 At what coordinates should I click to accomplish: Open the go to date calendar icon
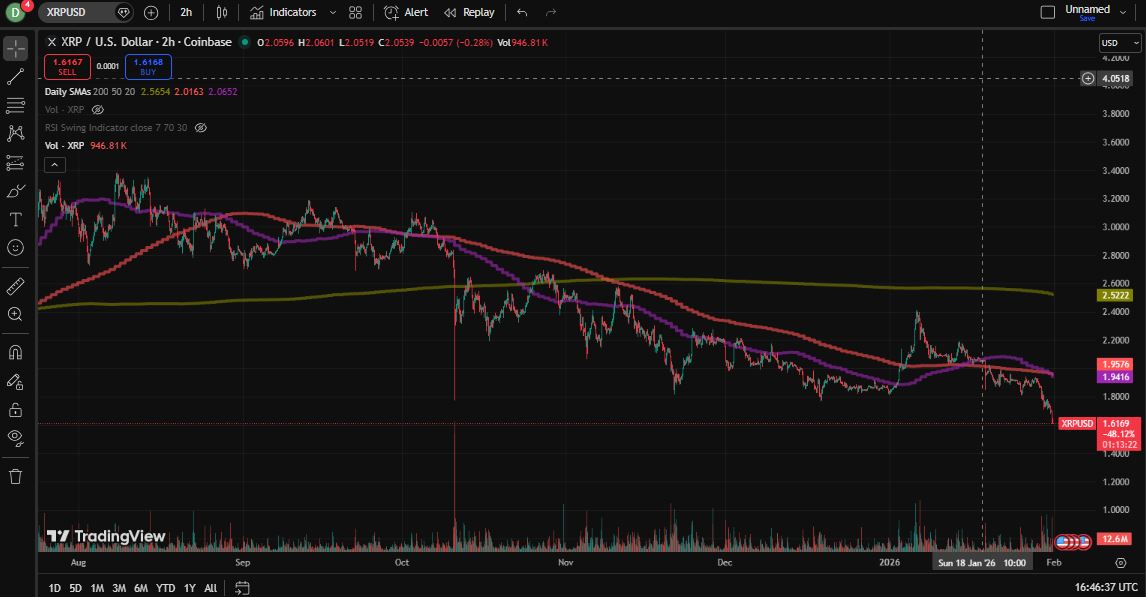[243, 588]
